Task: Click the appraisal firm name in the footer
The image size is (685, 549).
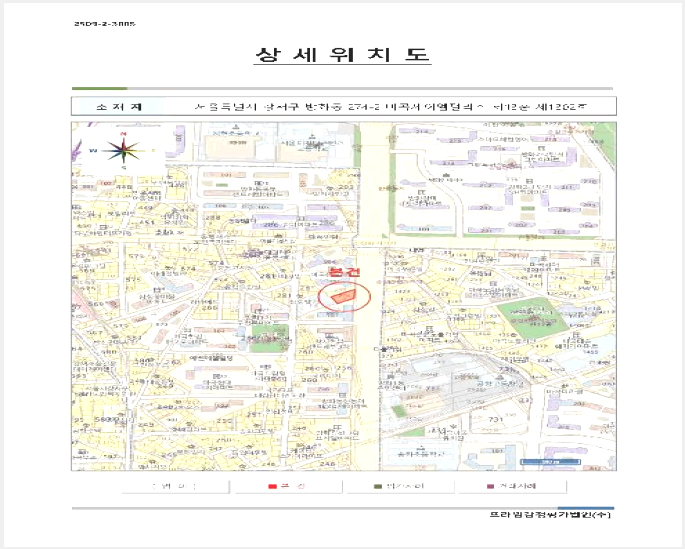Action: click(x=550, y=514)
